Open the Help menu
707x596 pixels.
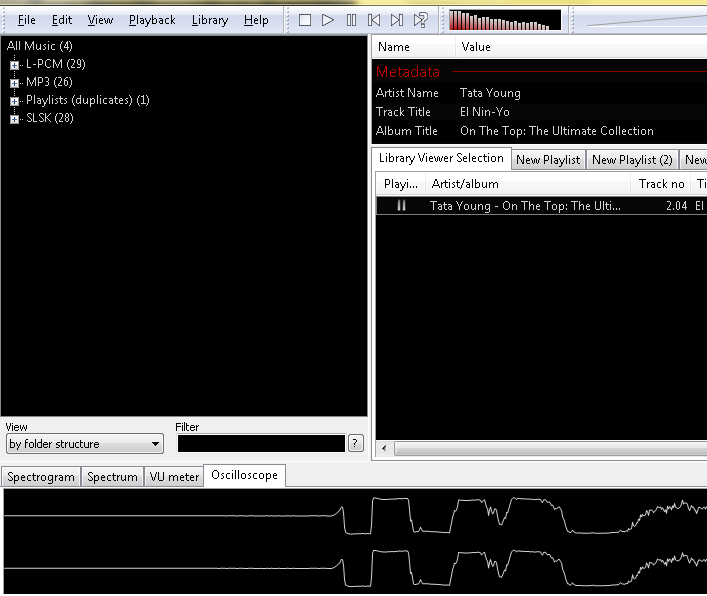(x=256, y=20)
